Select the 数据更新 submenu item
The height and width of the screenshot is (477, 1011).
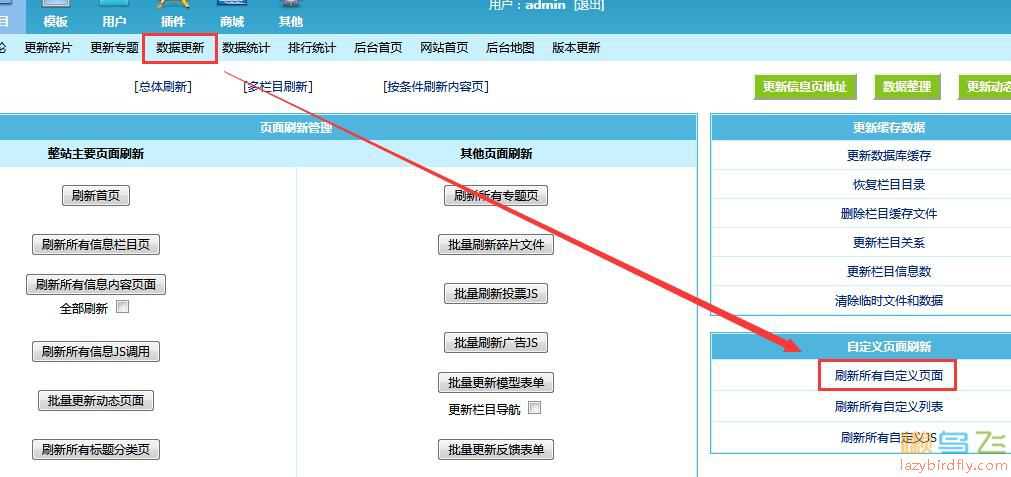pyautogui.click(x=180, y=48)
